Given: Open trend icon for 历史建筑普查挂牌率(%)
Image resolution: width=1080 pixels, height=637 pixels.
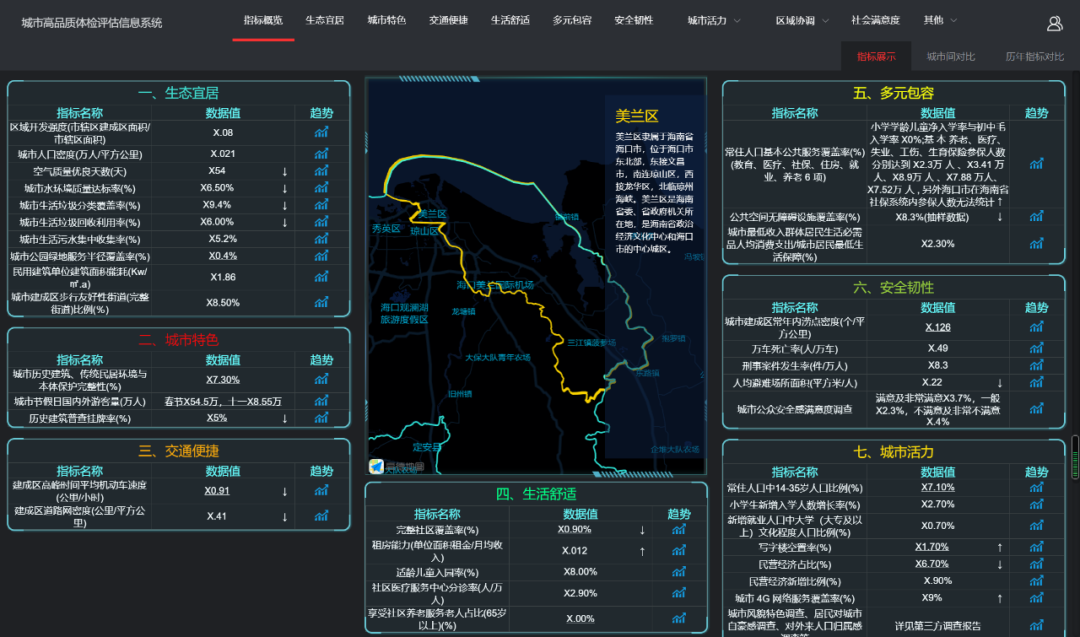Looking at the screenshot, I should (321, 418).
